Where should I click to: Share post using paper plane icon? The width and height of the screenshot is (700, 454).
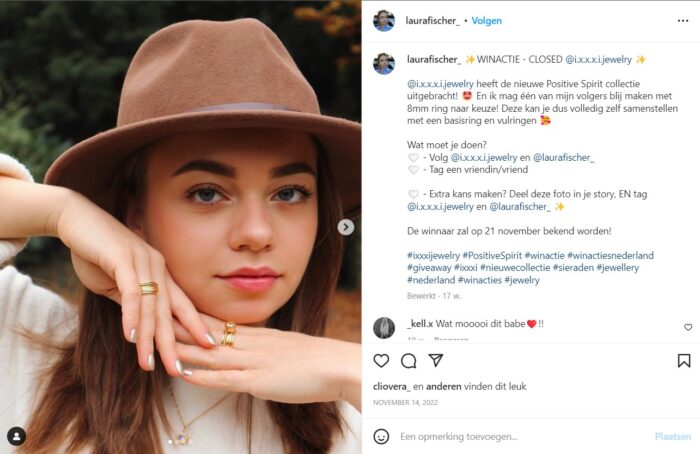click(436, 360)
